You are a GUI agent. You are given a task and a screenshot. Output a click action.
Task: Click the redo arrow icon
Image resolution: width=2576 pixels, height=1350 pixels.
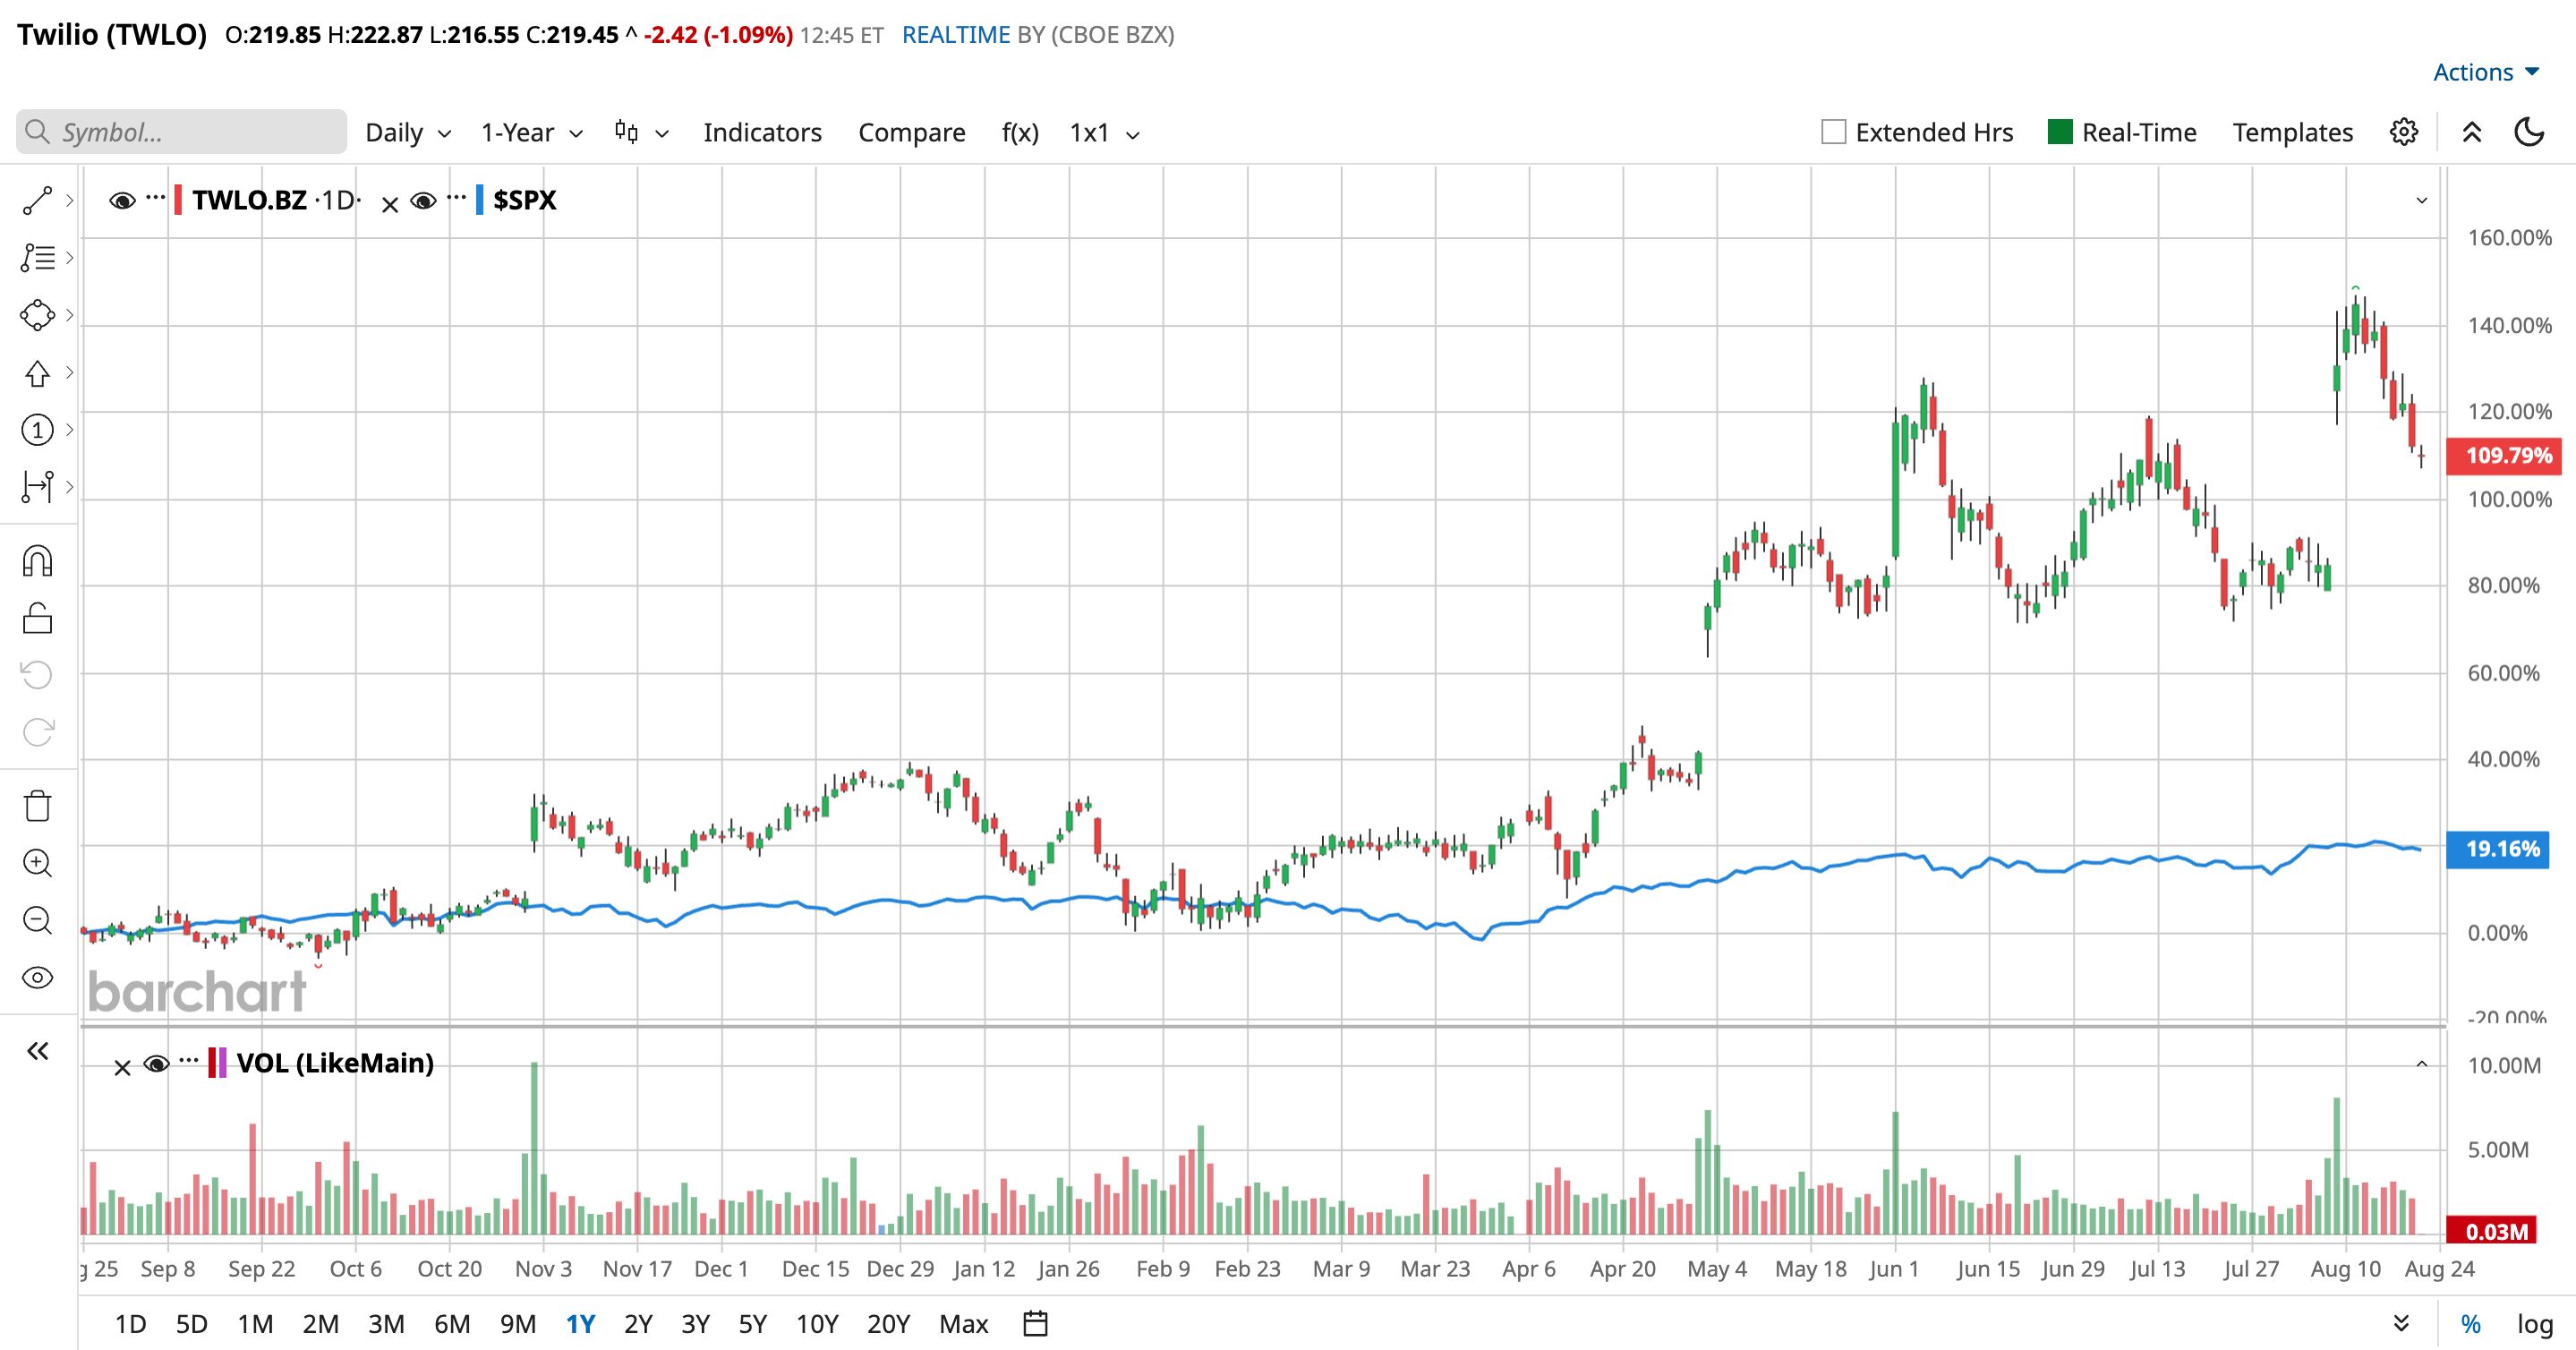click(37, 732)
